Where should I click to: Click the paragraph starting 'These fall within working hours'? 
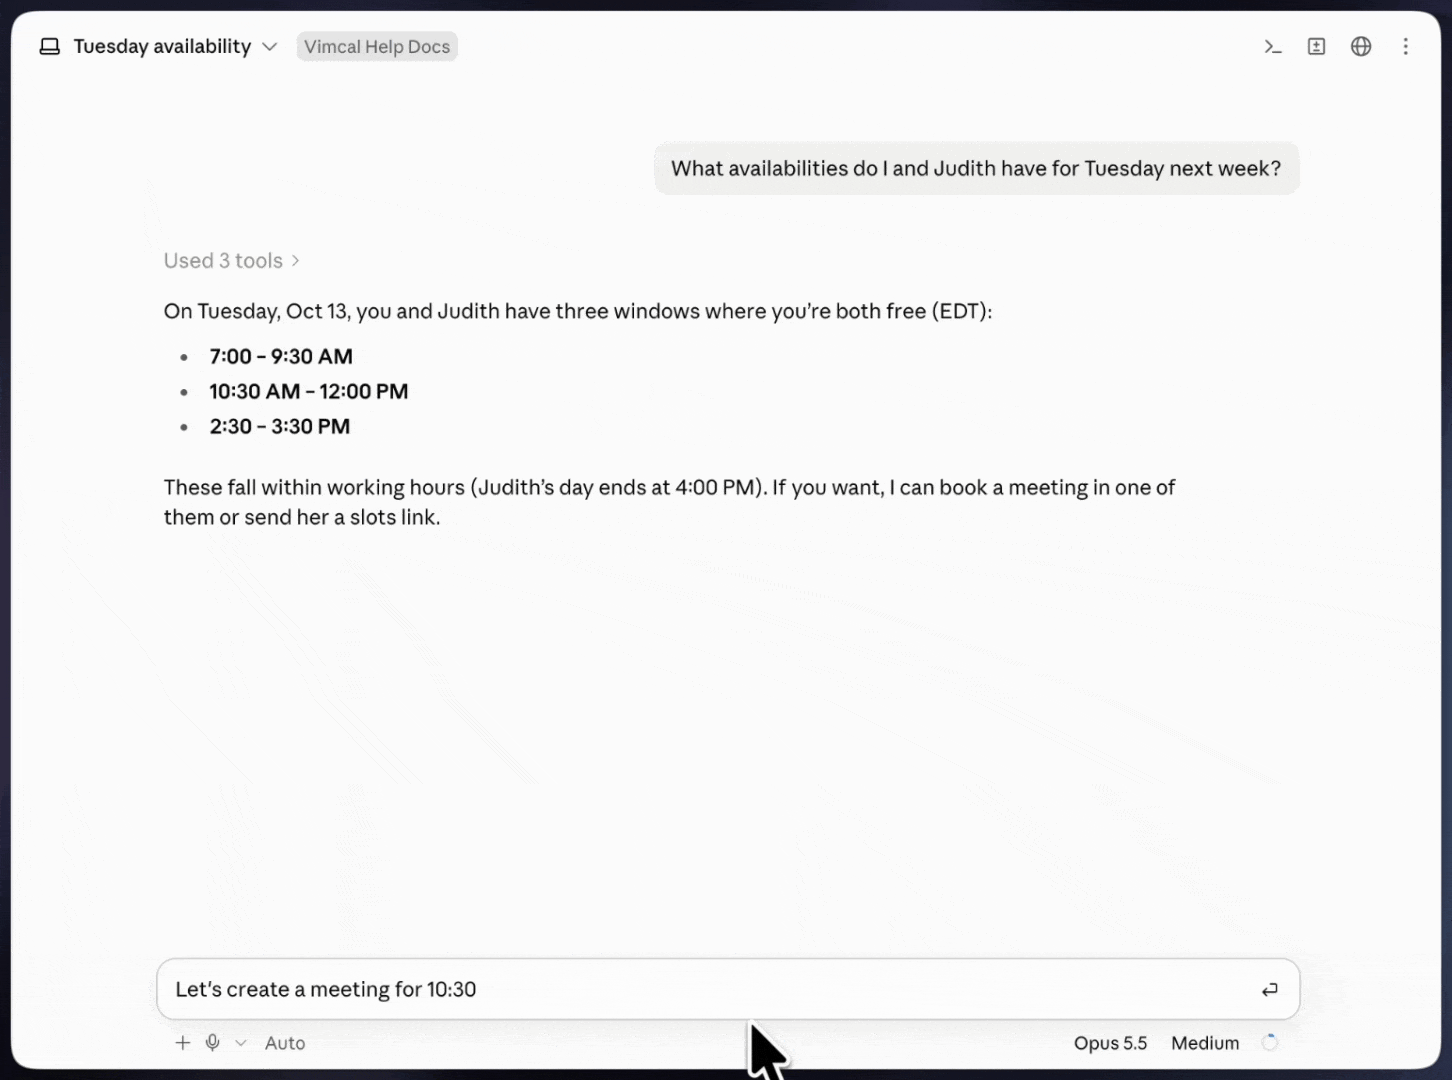pyautogui.click(x=669, y=502)
